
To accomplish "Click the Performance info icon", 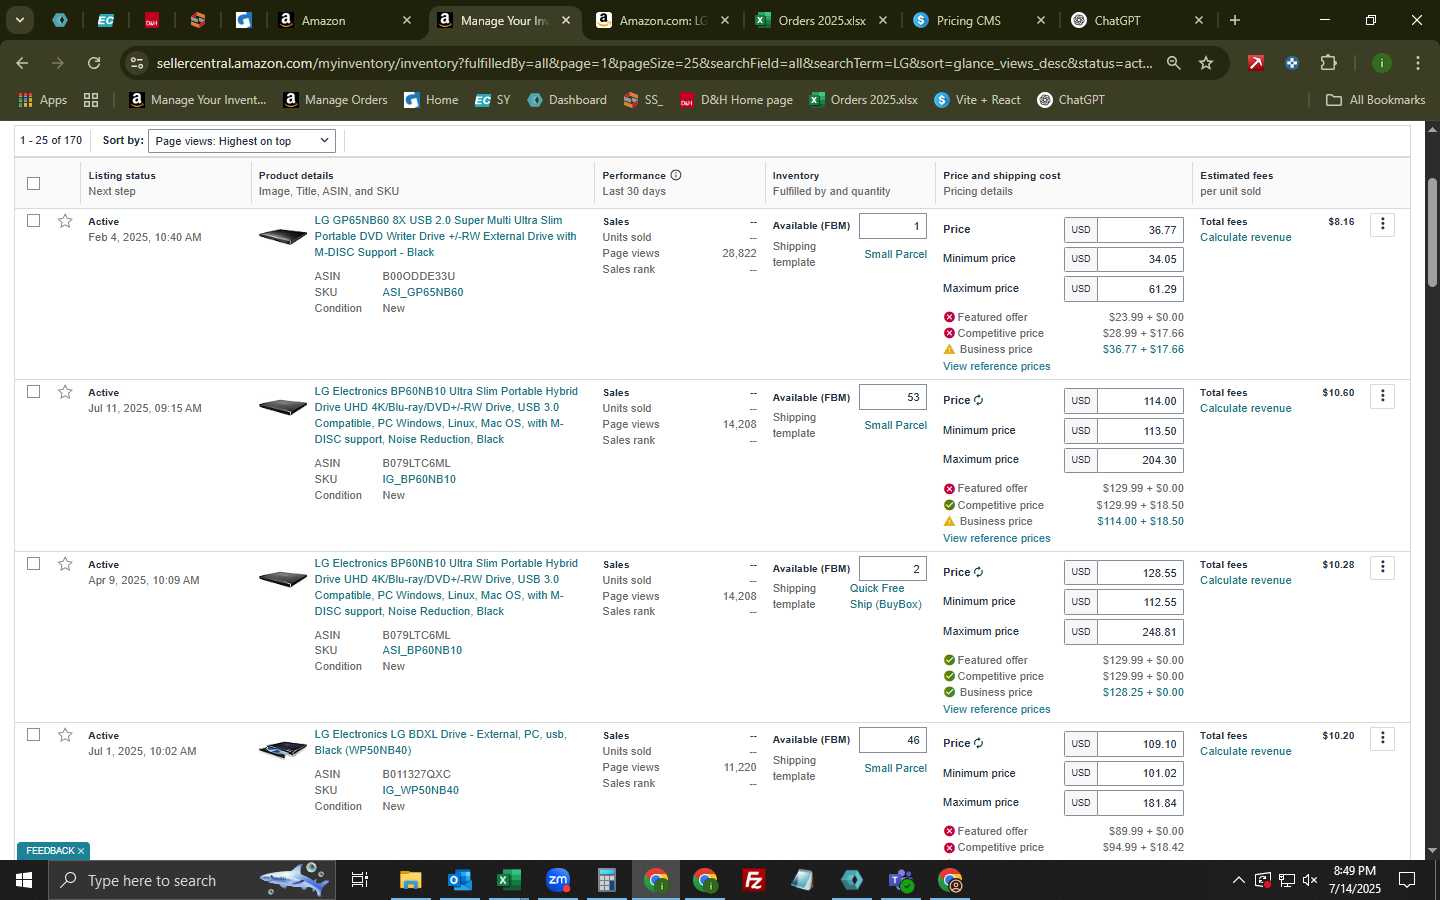I will point(676,175).
